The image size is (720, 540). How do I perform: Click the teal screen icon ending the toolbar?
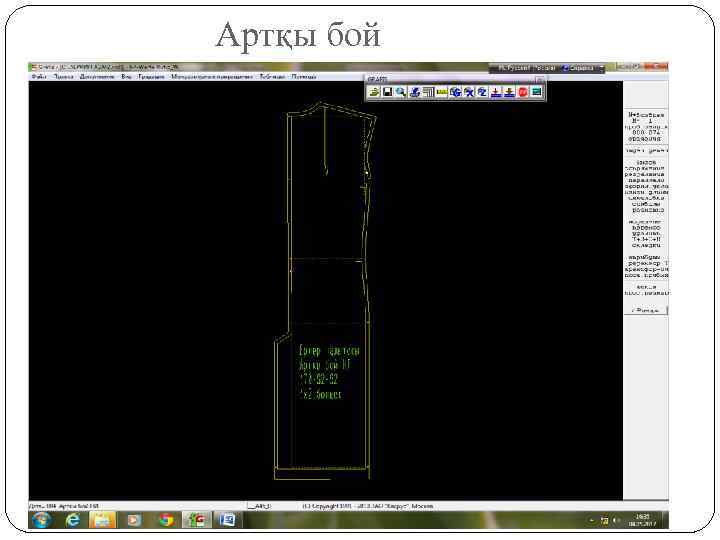[536, 92]
